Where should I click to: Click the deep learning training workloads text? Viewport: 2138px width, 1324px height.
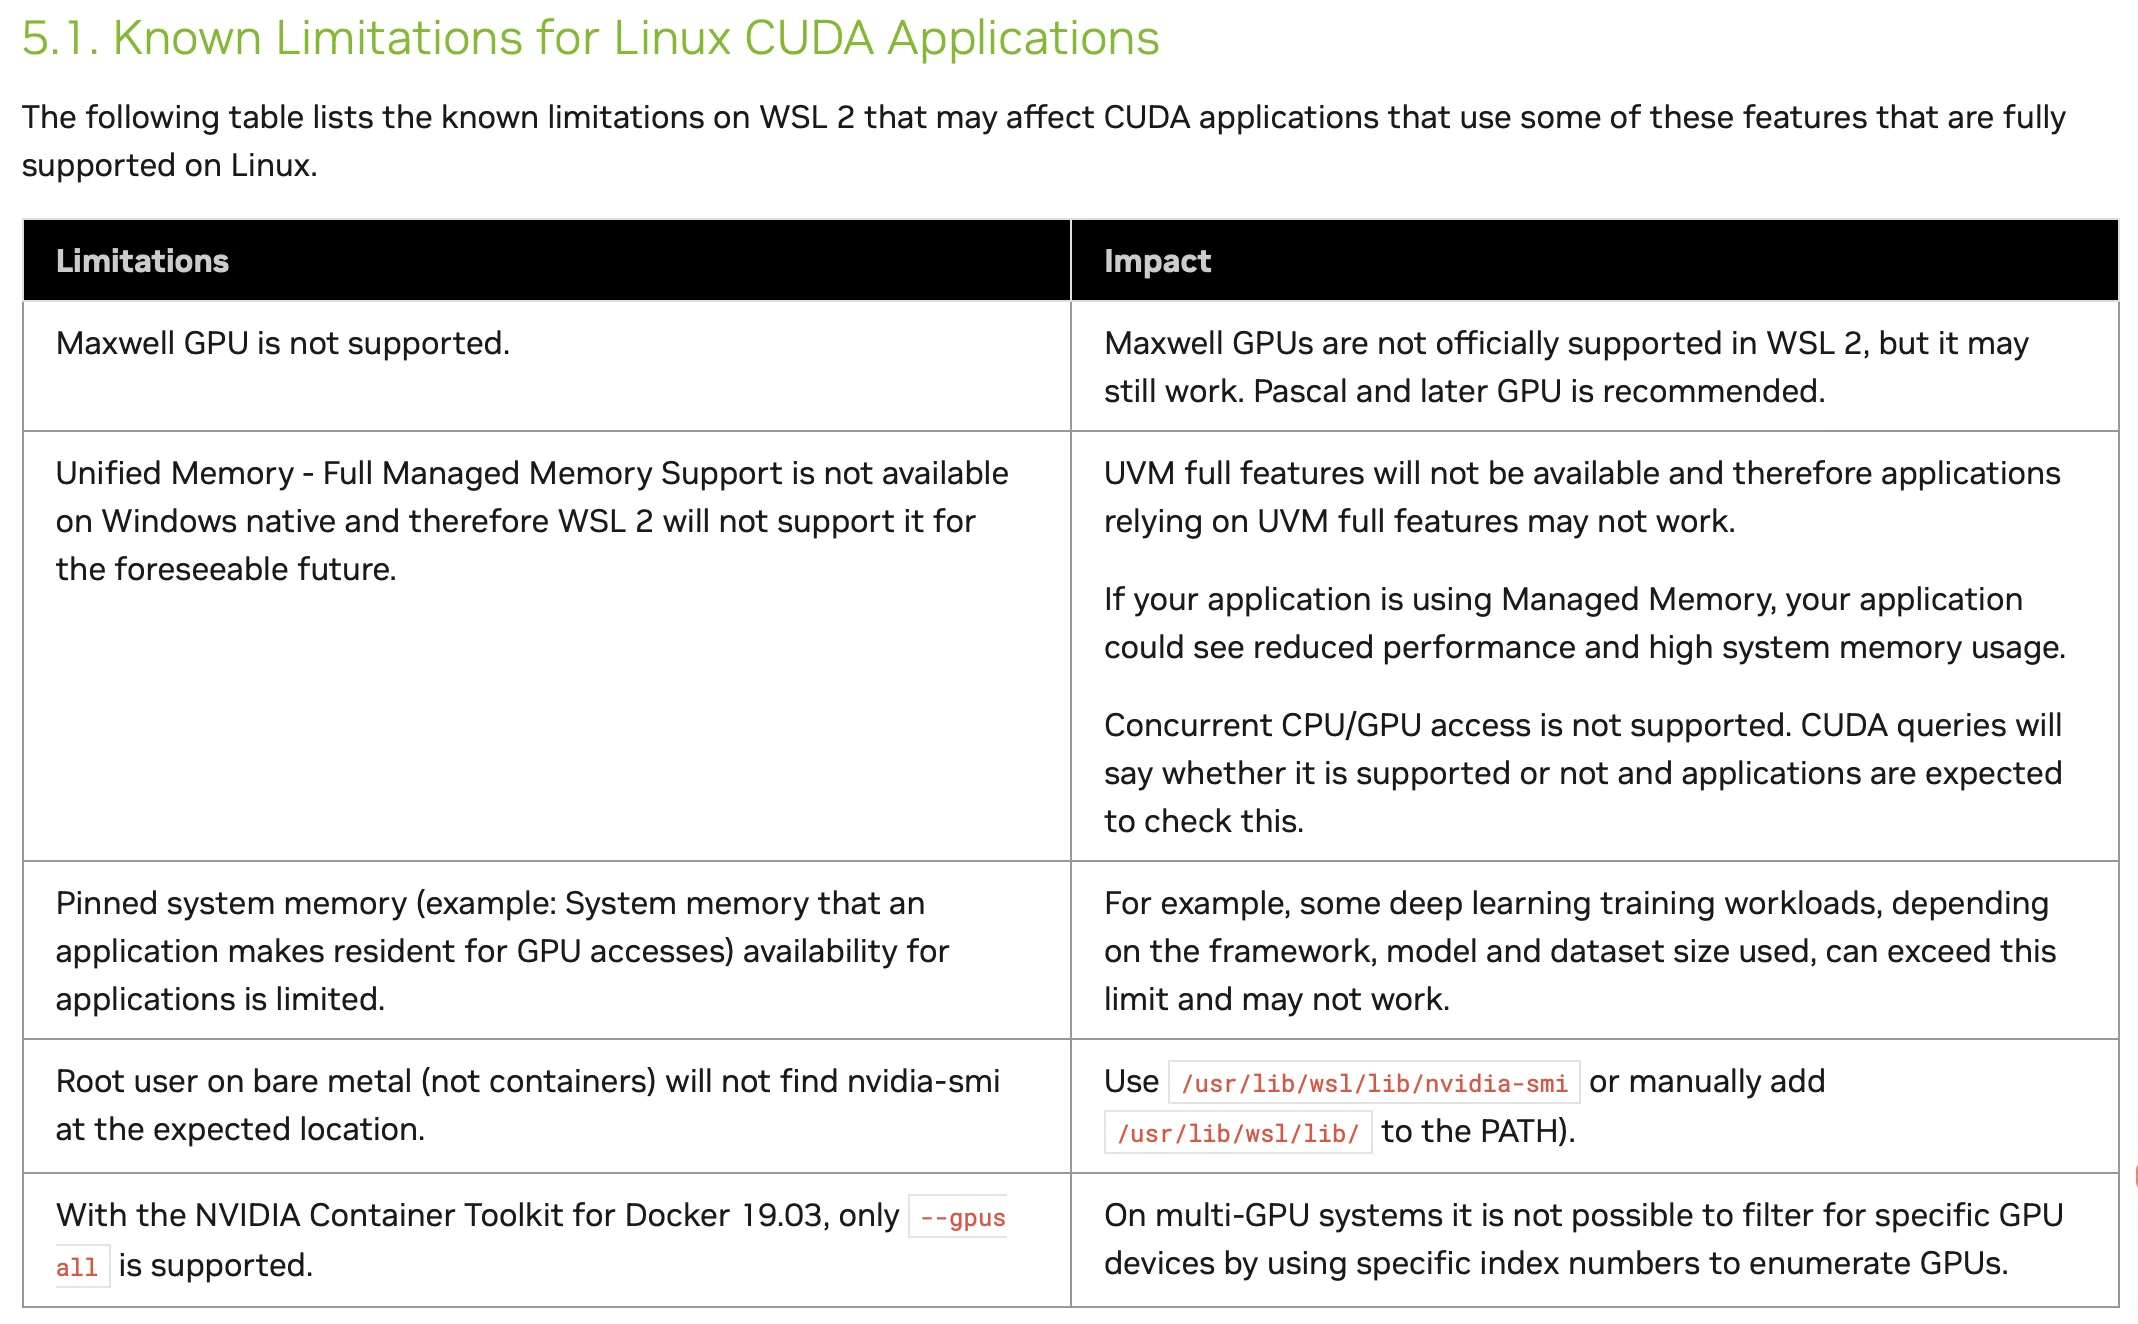pyautogui.click(x=1579, y=950)
